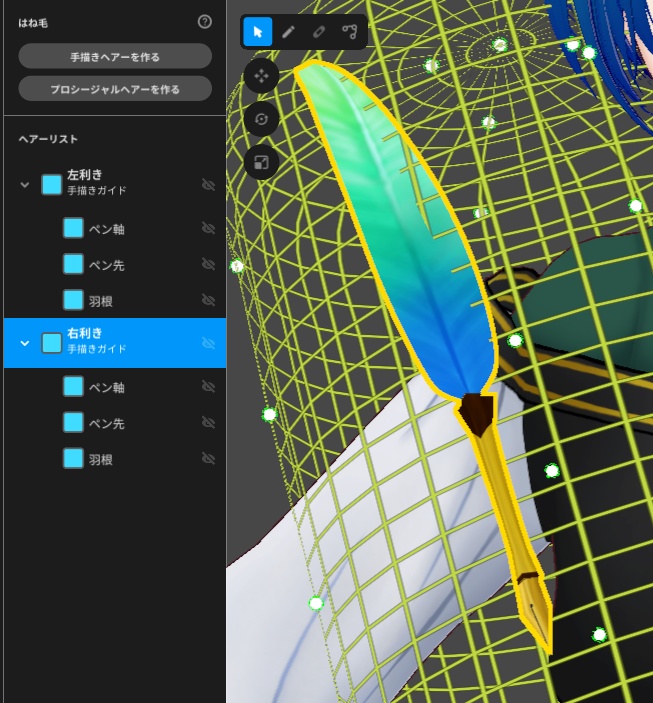This screenshot has width=653, height=703.
Task: Collapse the 左利き hair group
Action: 25,185
